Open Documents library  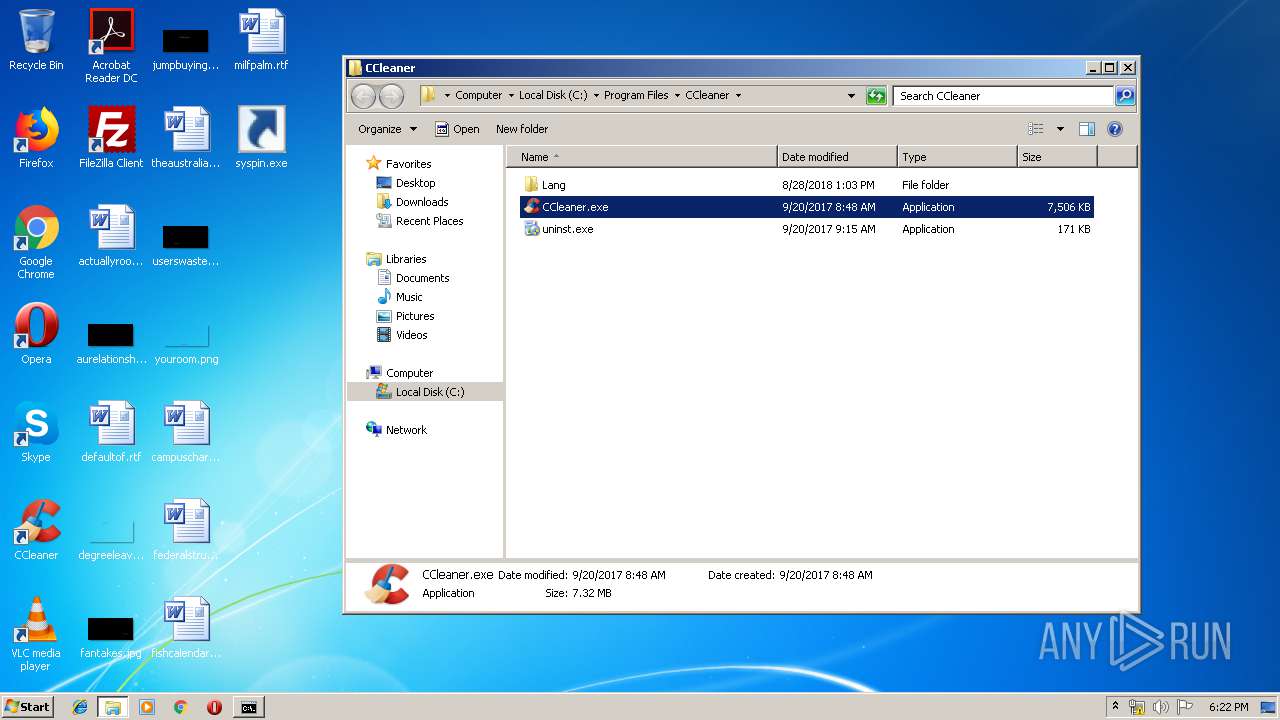(422, 278)
